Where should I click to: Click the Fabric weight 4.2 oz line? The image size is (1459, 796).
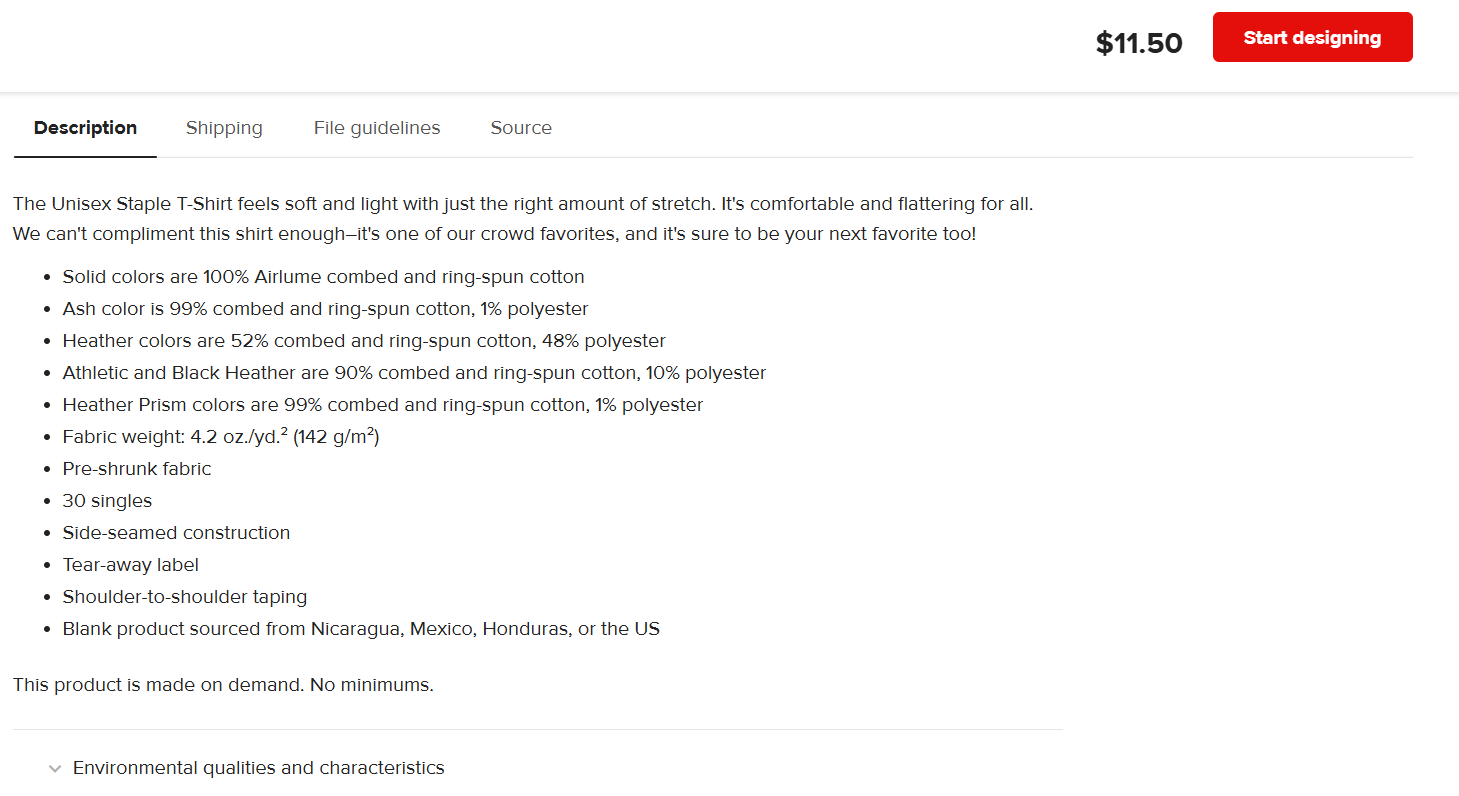click(221, 437)
